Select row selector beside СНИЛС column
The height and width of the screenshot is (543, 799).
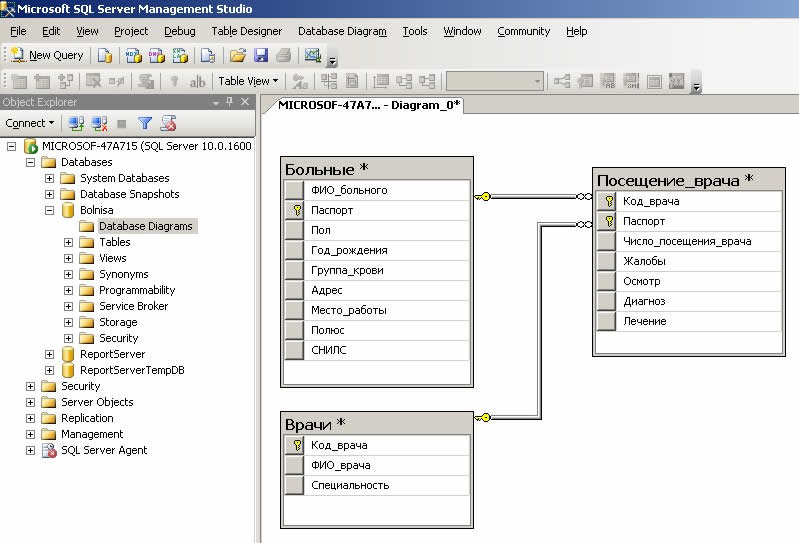(294, 350)
